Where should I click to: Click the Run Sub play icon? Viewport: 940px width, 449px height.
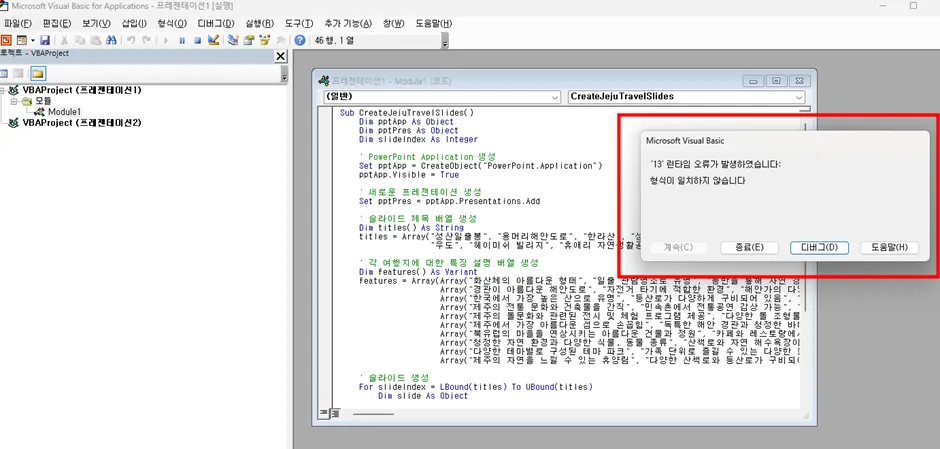(166, 40)
